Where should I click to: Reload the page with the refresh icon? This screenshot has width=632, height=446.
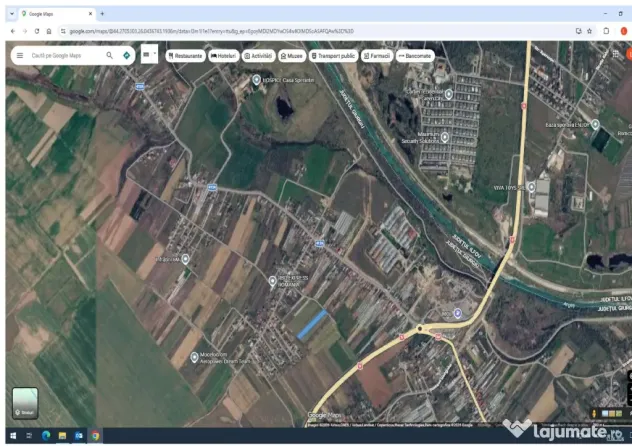37,31
